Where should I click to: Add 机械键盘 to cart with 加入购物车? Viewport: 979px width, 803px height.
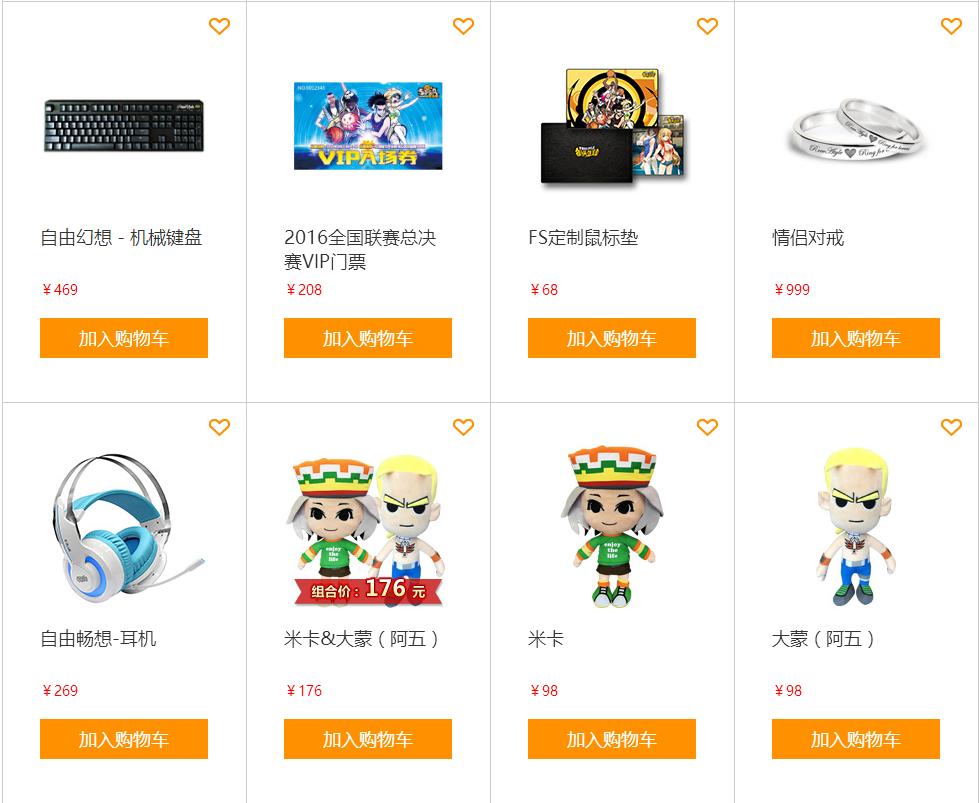pos(124,338)
